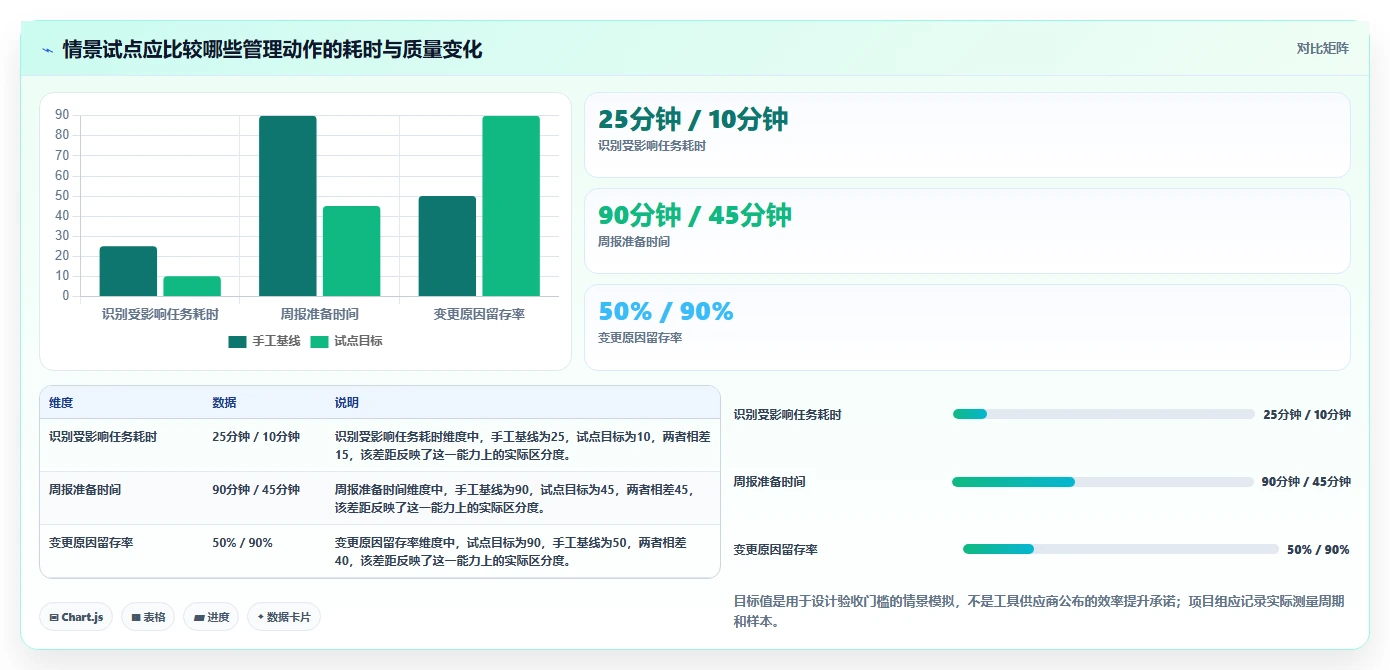Screen dimensions: 1390x670
Task: Click the lightning icon beside the title
Action: tap(47, 49)
